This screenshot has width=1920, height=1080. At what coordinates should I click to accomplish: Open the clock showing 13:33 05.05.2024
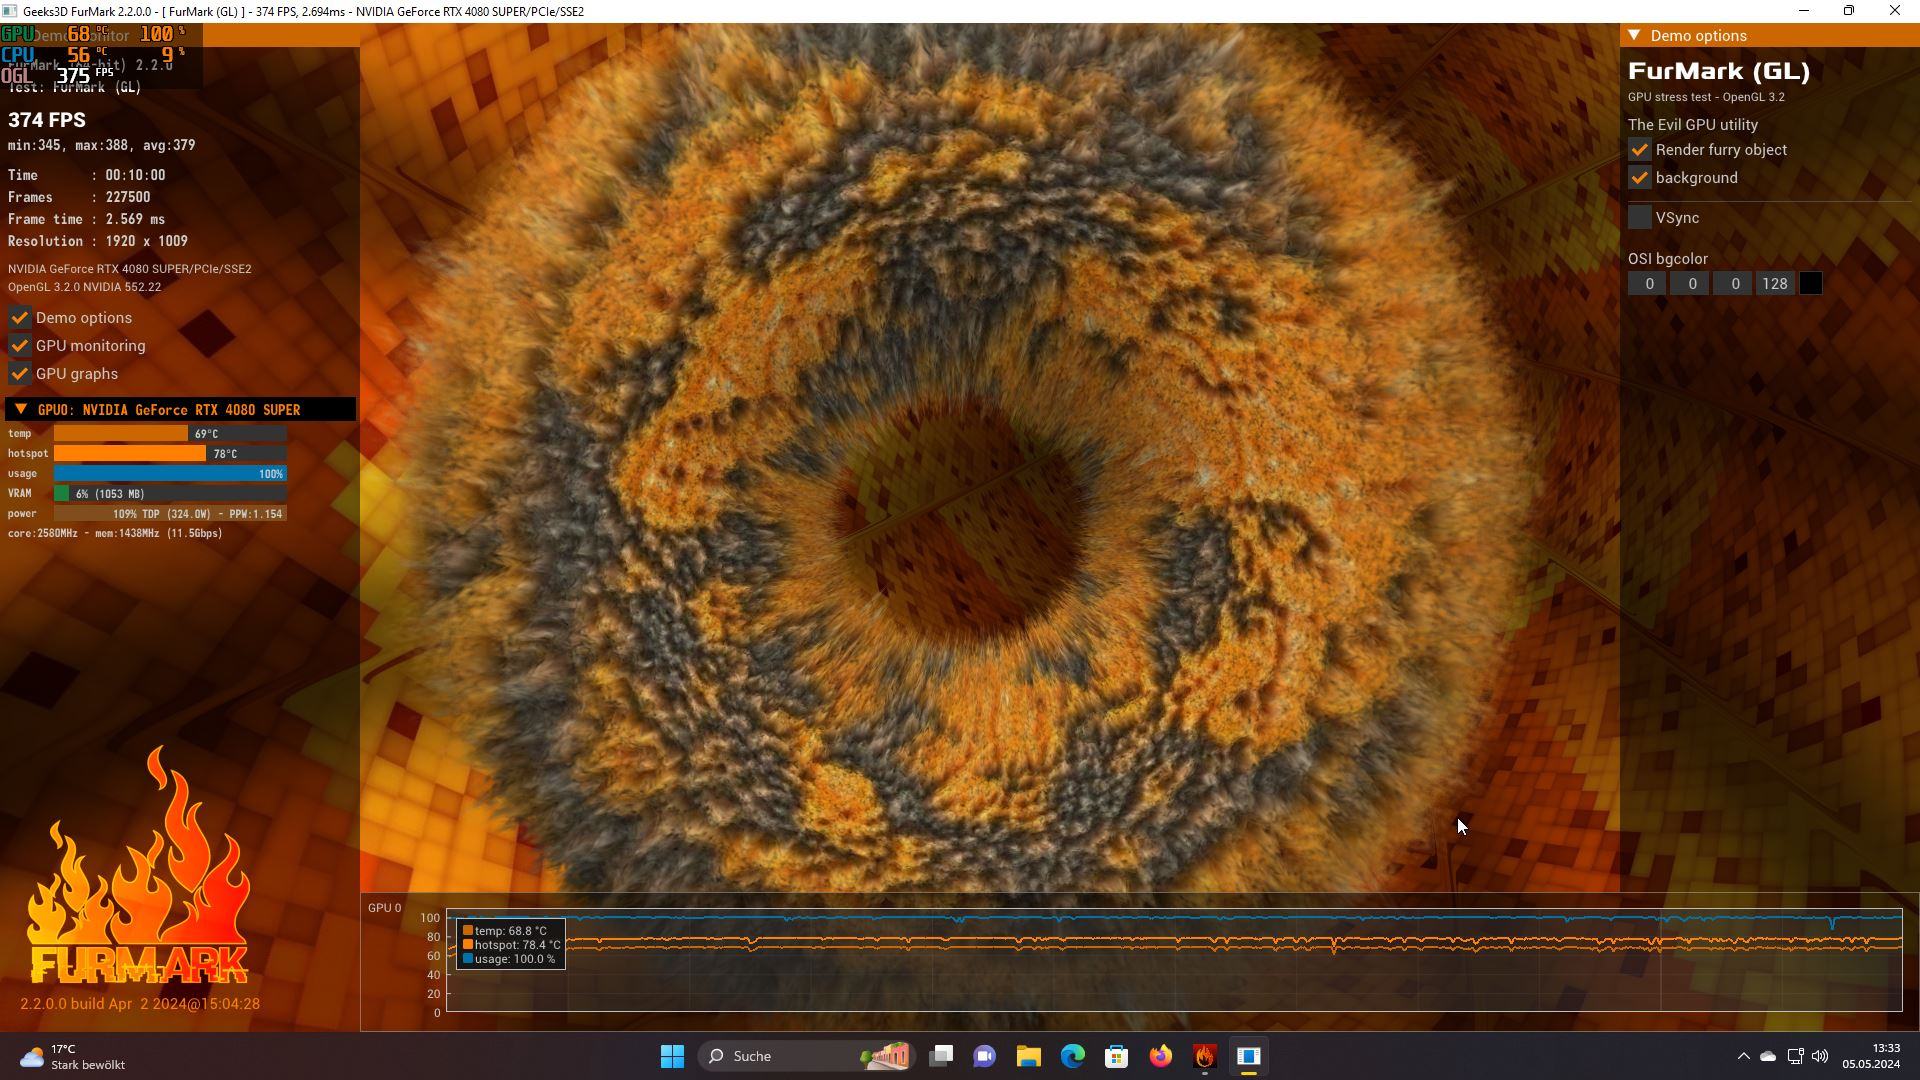(x=1871, y=1056)
